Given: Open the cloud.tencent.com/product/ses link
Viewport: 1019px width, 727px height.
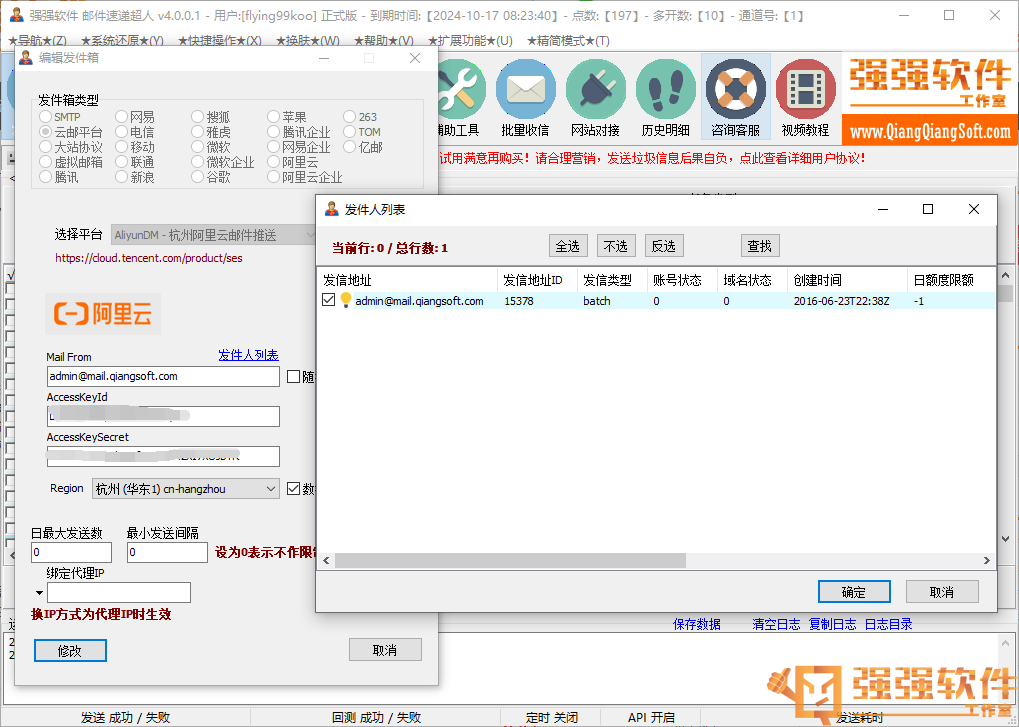Looking at the screenshot, I should pos(149,258).
